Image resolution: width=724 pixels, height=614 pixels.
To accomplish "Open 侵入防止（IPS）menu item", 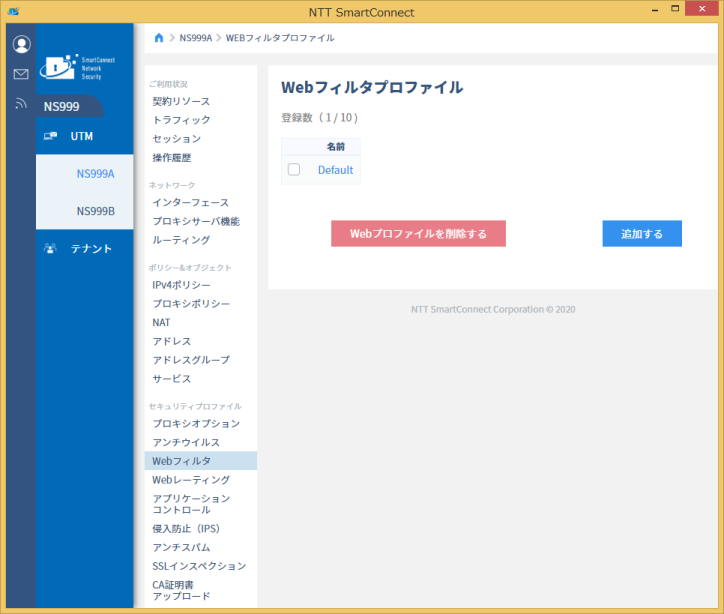I will (x=186, y=529).
